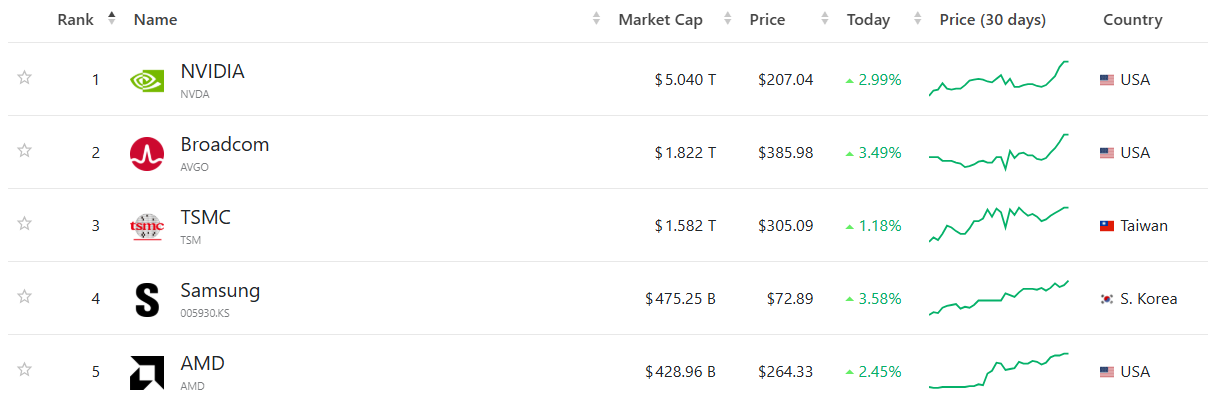The height and width of the screenshot is (406, 1208).
Task: Click the Samsung black S logo
Action: point(147,299)
